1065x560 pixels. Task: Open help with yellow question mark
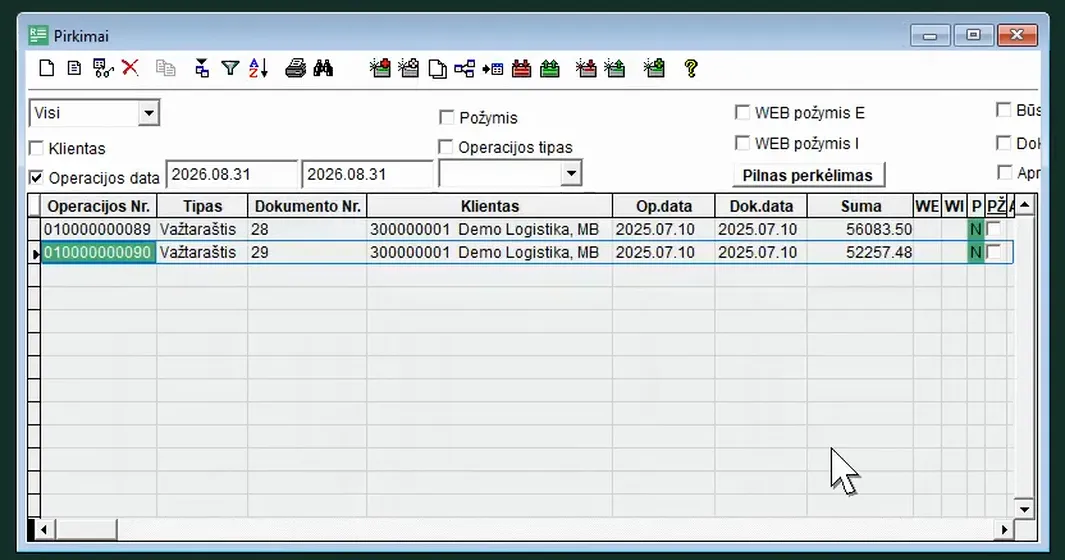click(691, 68)
